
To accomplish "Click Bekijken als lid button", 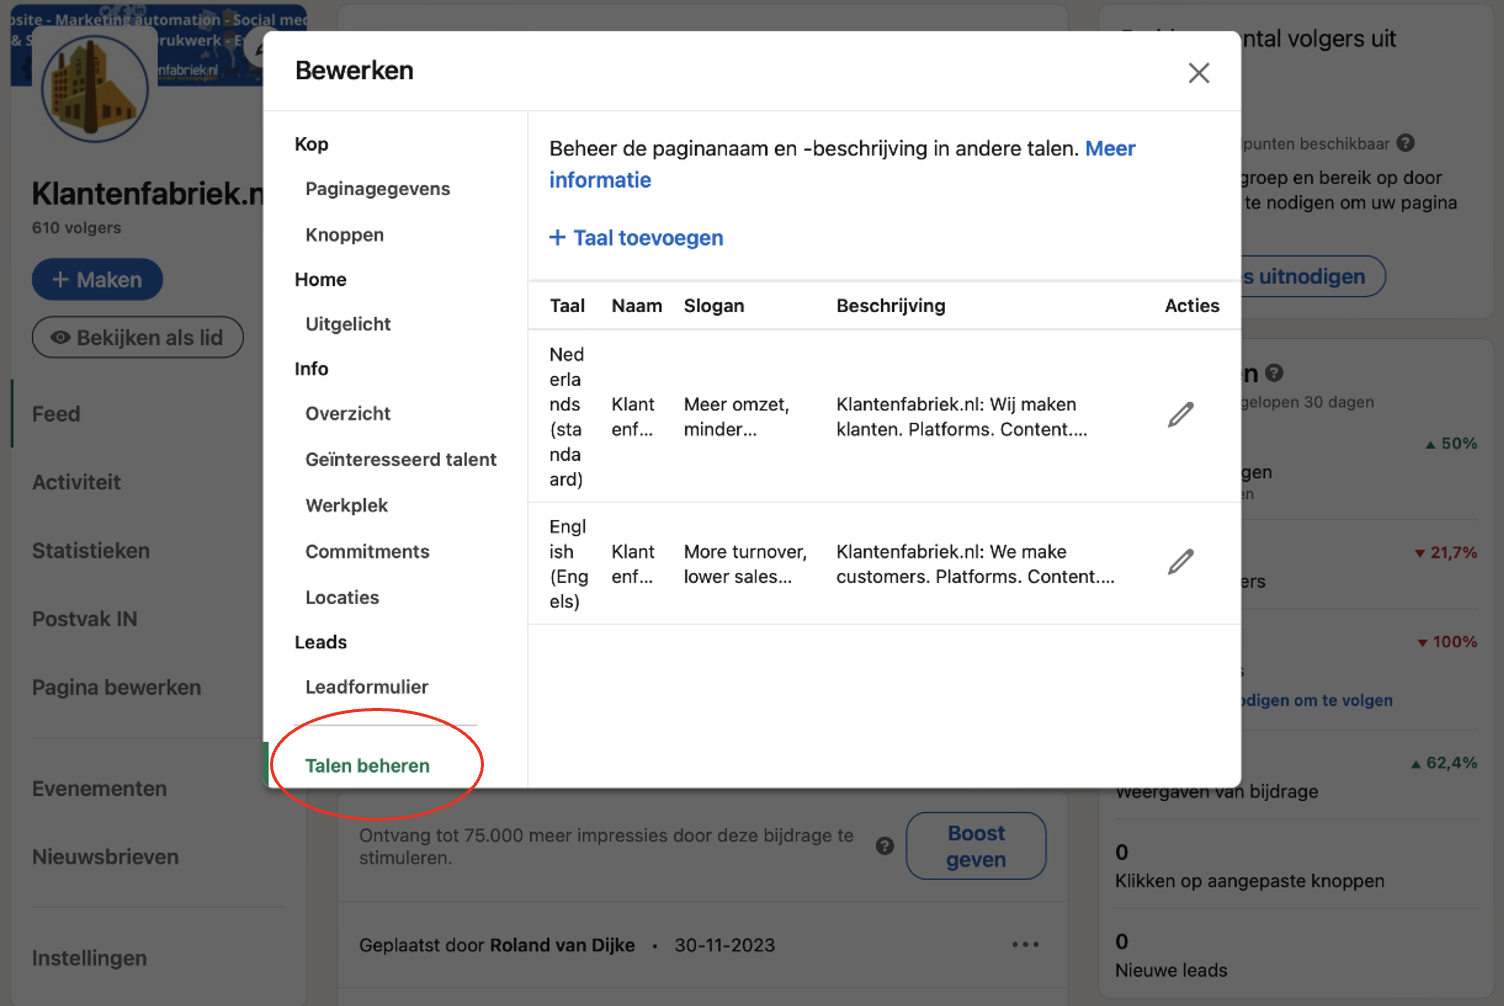I will point(138,338).
